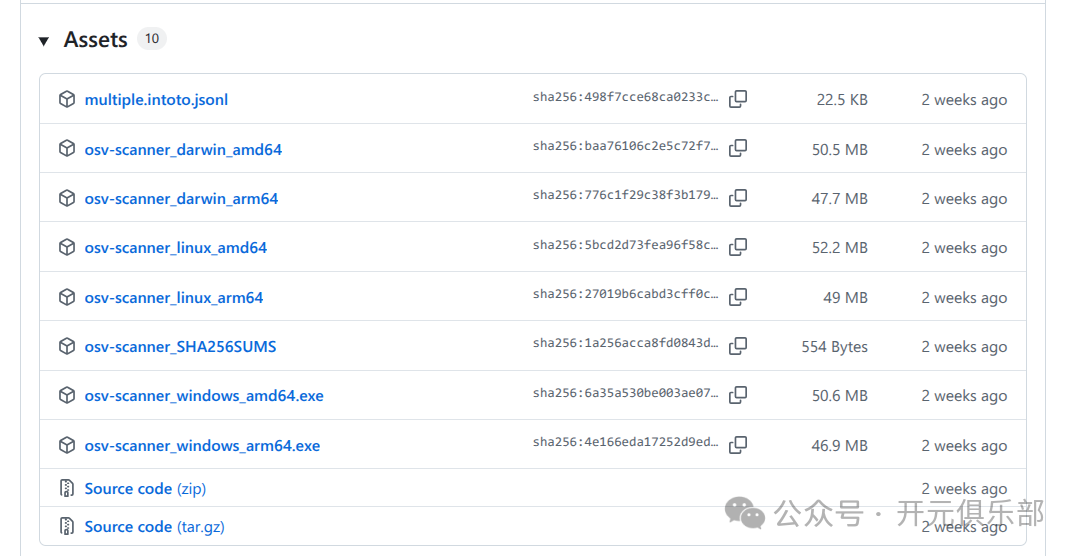The width and height of the screenshot is (1078, 556).
Task: Download osv-scanner_linux_arm64
Action: pyautogui.click(x=174, y=298)
